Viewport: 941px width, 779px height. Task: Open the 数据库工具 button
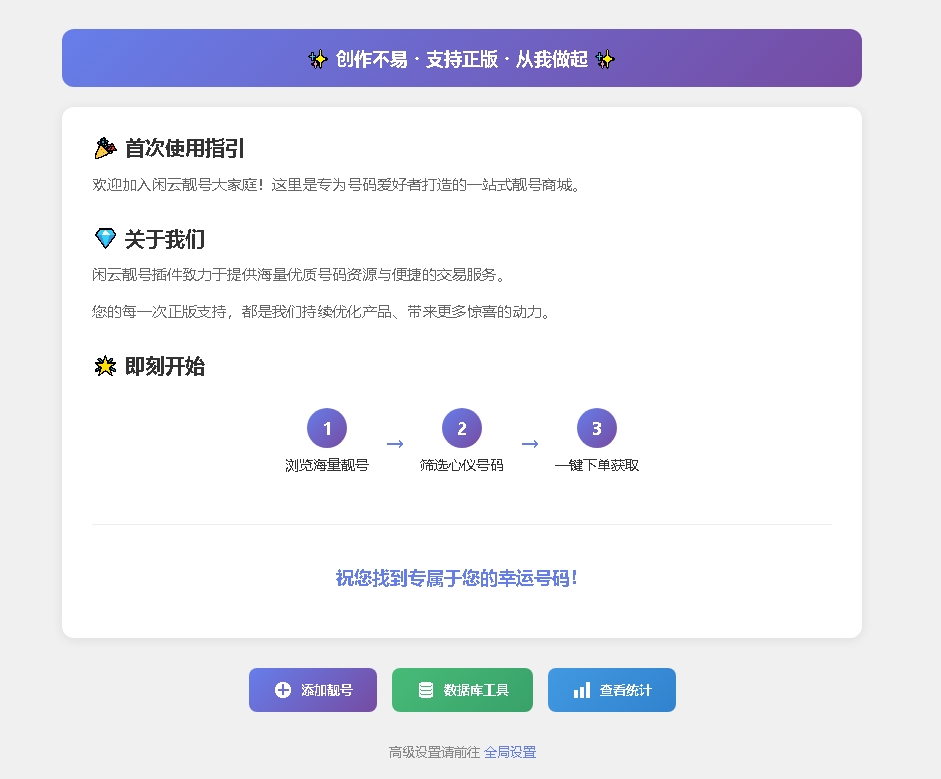[x=462, y=690]
